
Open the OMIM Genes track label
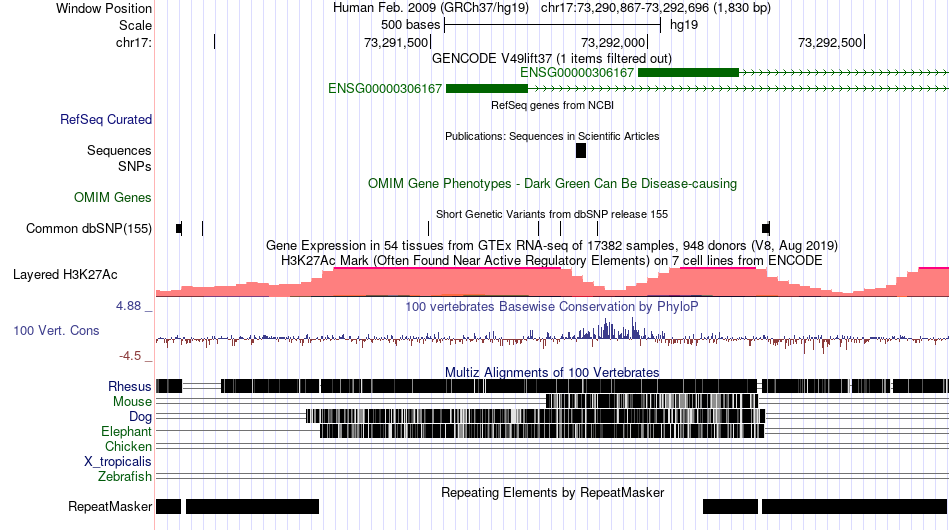113,197
